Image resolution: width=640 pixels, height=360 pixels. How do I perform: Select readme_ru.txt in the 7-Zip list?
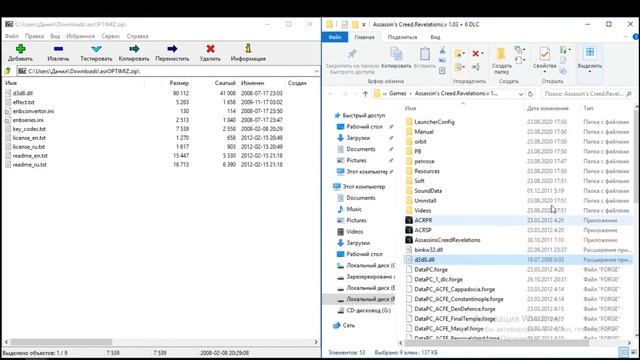coord(29,164)
